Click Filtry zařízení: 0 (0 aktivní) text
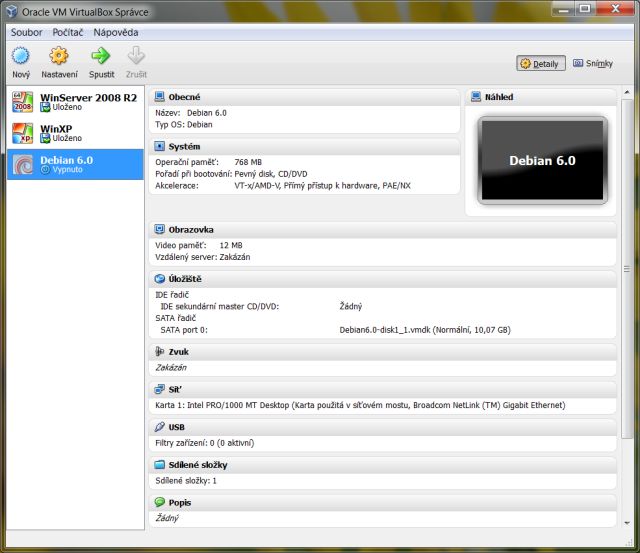Screen dimensions: 640x553 pyautogui.click(x=204, y=443)
